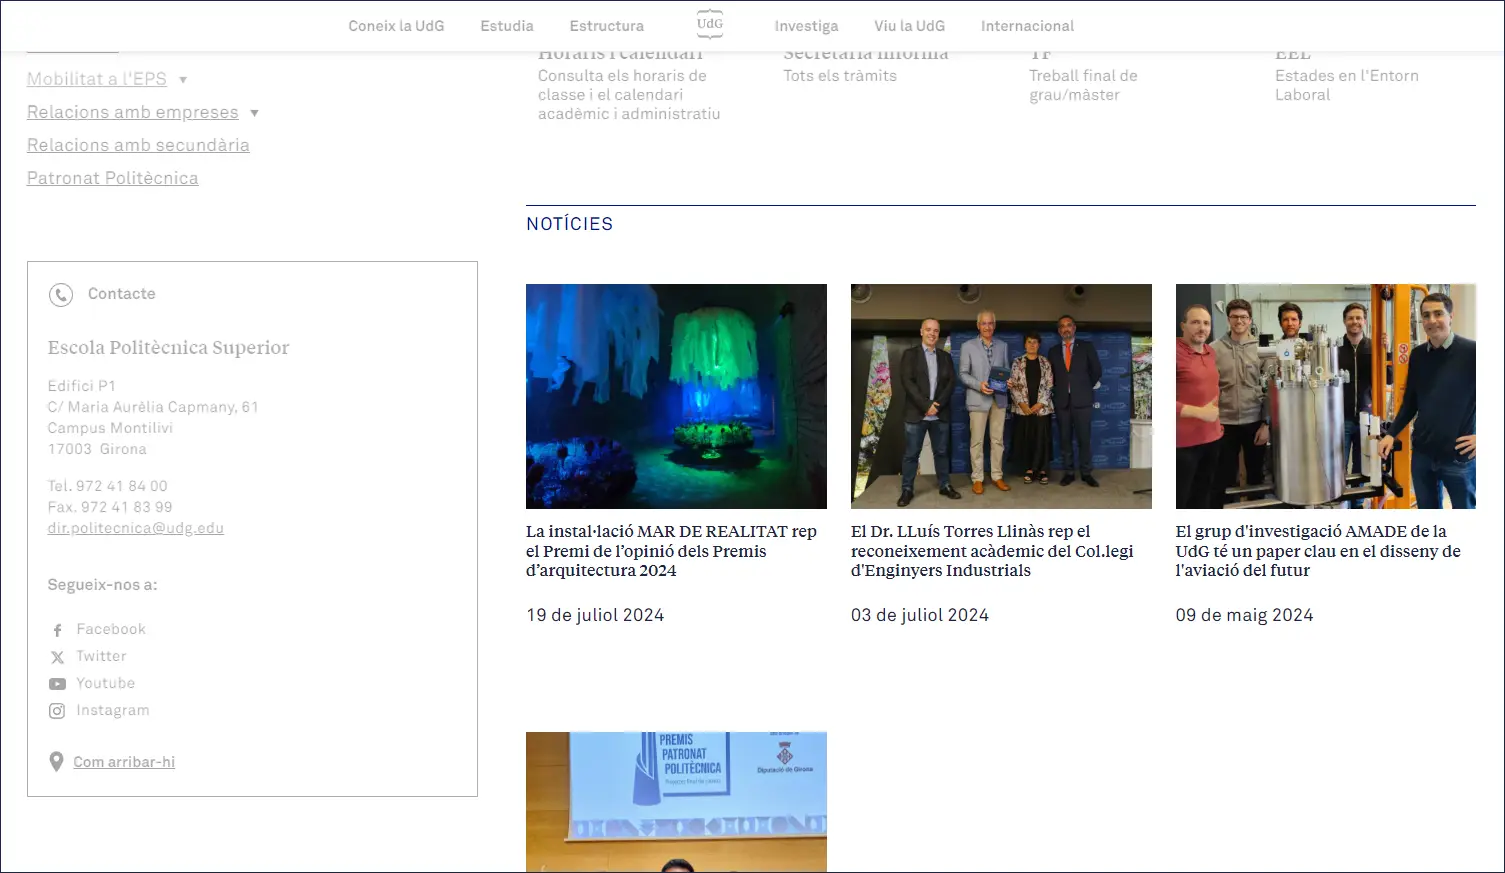The width and height of the screenshot is (1505, 873).
Task: Expand the Relacions amb empreses arrow
Action: (x=254, y=113)
